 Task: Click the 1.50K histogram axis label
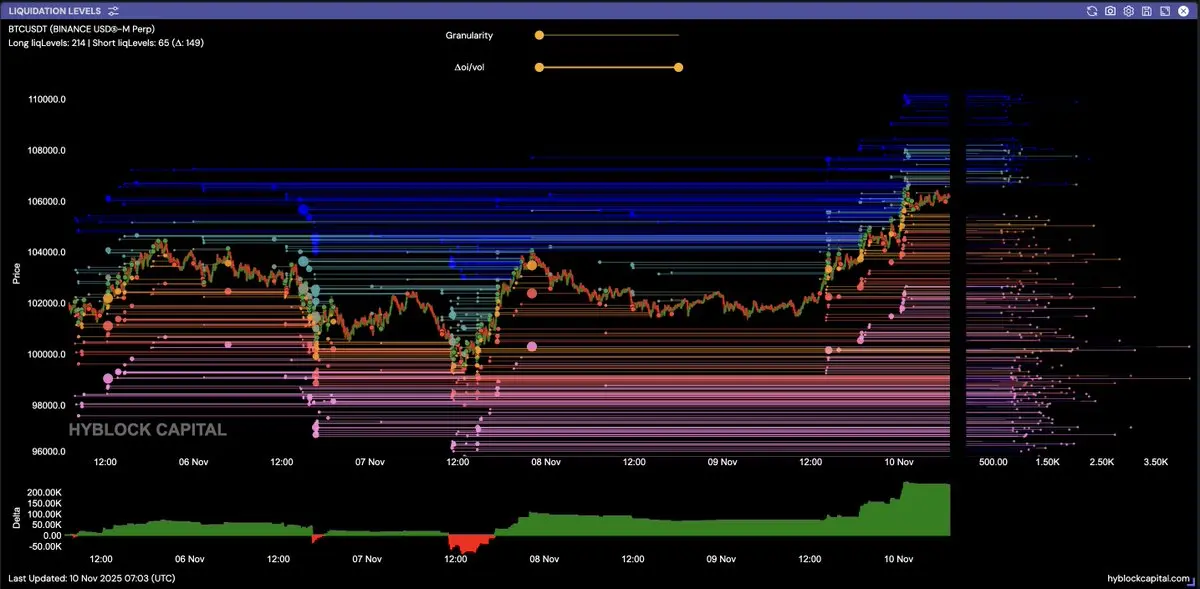1047,462
